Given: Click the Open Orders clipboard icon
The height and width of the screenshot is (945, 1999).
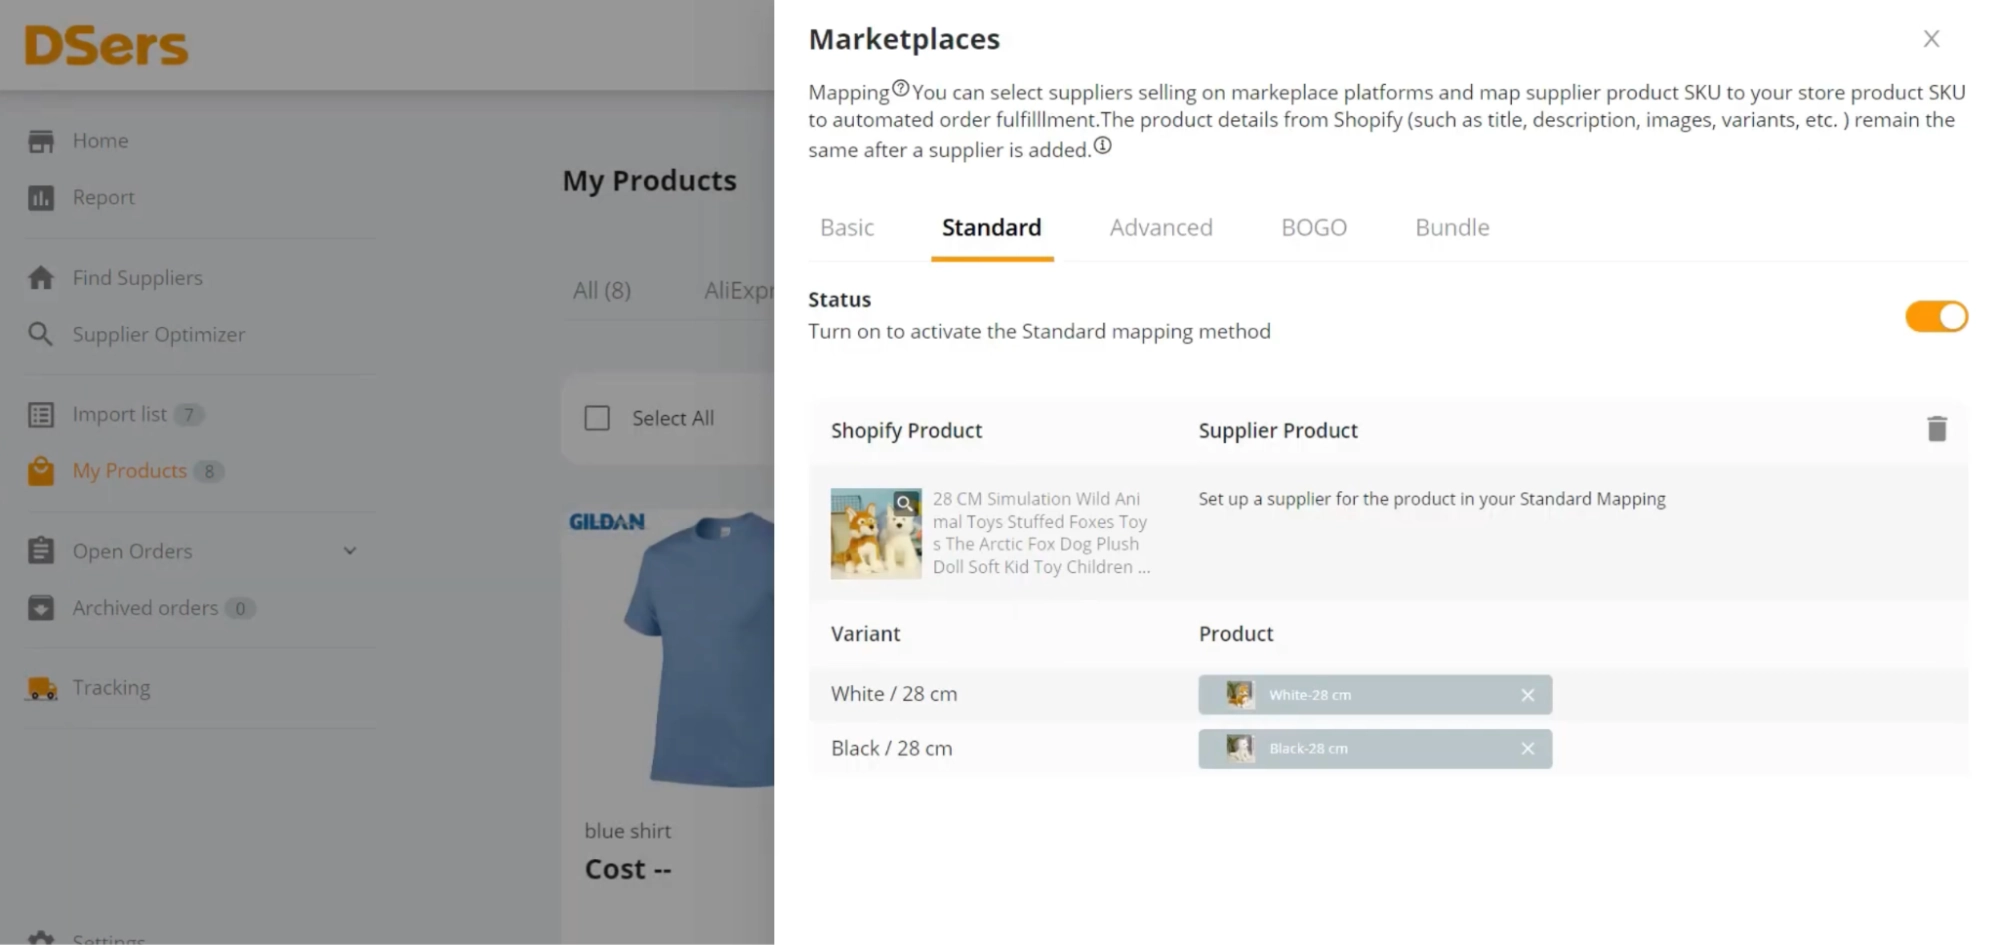Looking at the screenshot, I should coord(41,551).
